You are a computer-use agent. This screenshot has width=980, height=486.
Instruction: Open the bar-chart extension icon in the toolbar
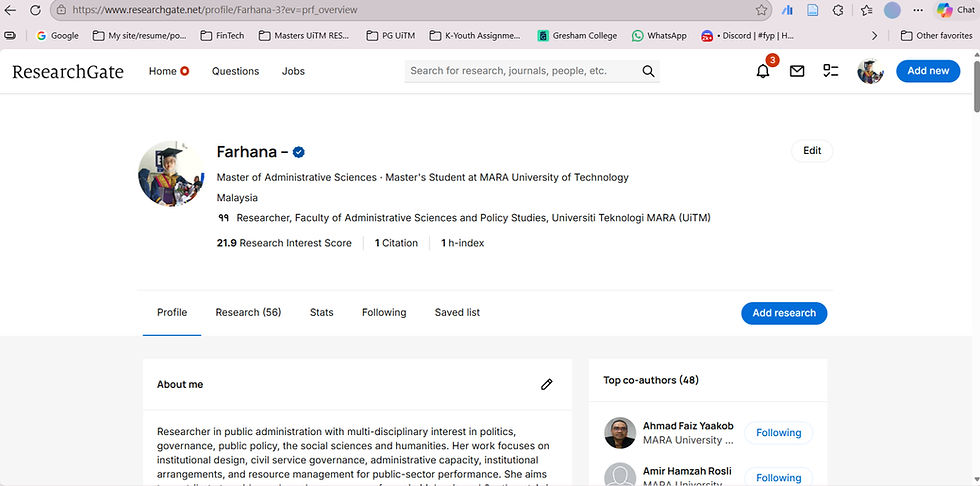(788, 10)
